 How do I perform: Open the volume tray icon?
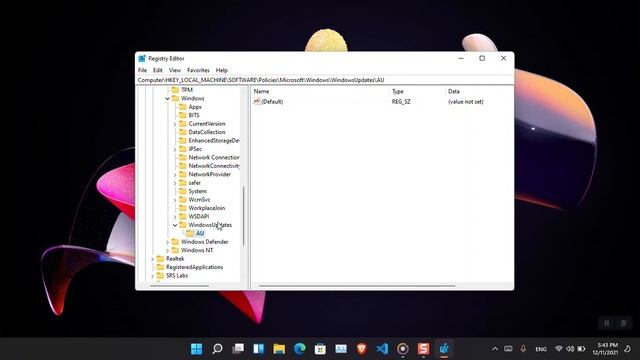point(570,349)
